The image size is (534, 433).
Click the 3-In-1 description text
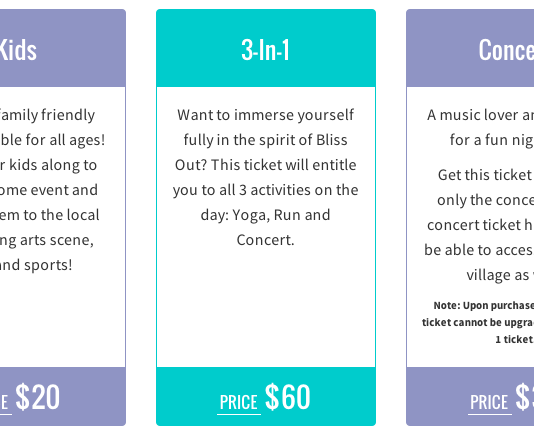(266, 177)
